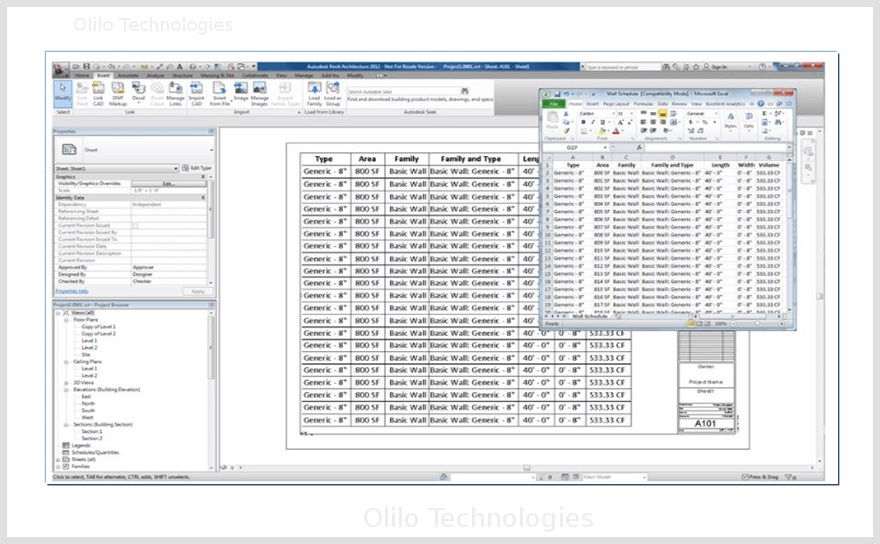This screenshot has height=544, width=880.
Task: Click Save icon in Excel title bar
Action: pos(557,94)
